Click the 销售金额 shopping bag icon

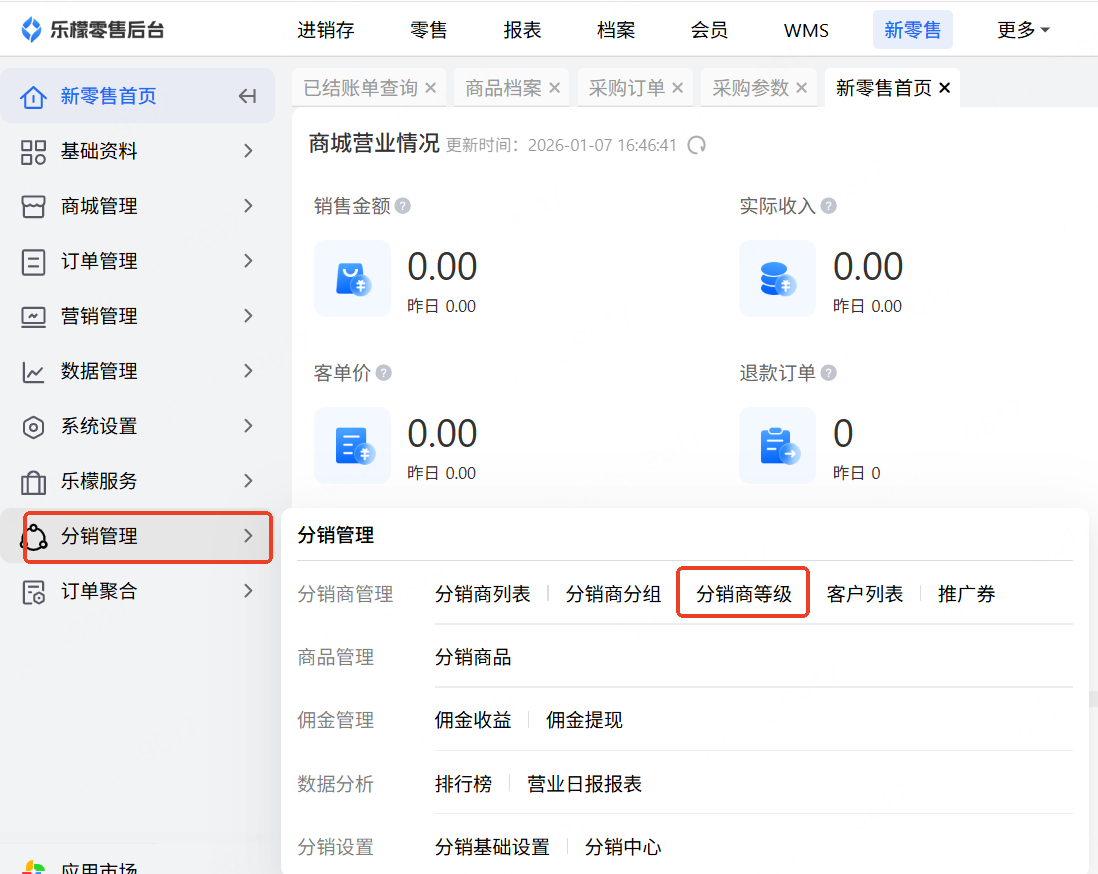pyautogui.click(x=352, y=279)
